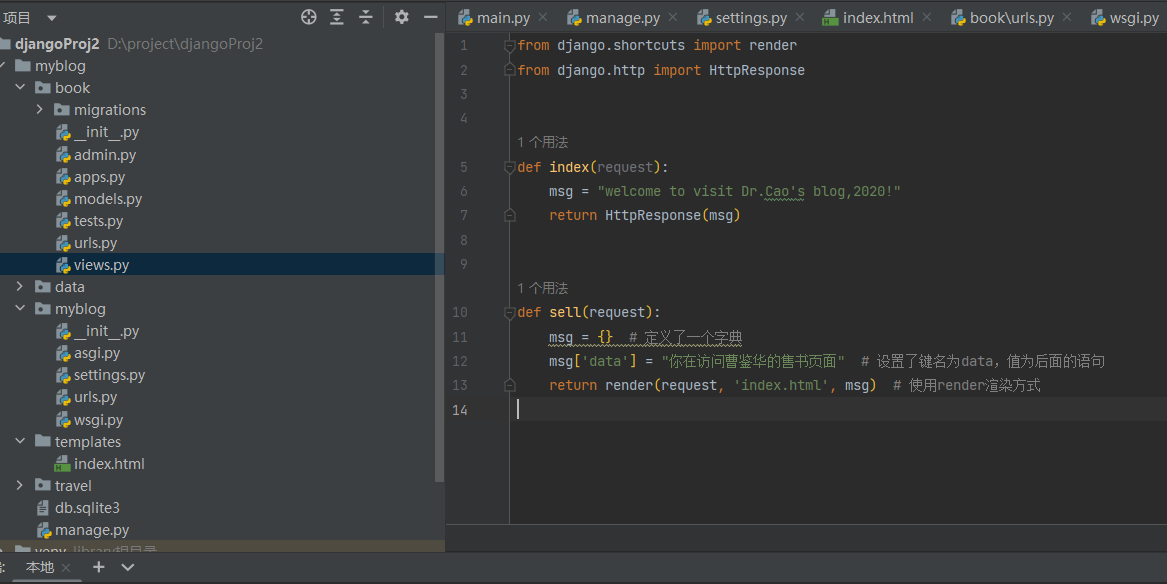Select wsgi.py in project tree

pos(98,420)
